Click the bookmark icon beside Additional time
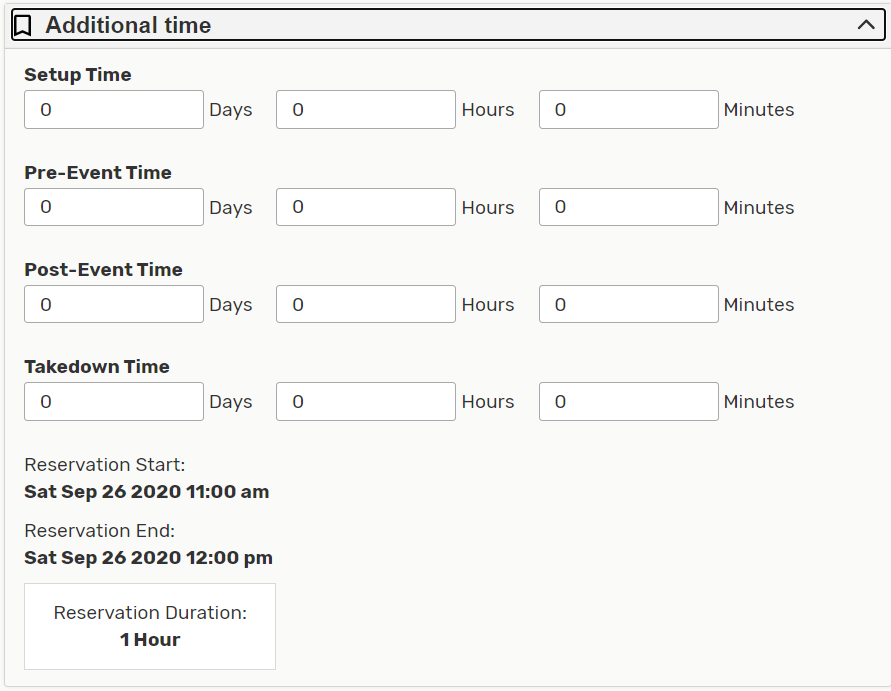 pyautogui.click(x=23, y=26)
